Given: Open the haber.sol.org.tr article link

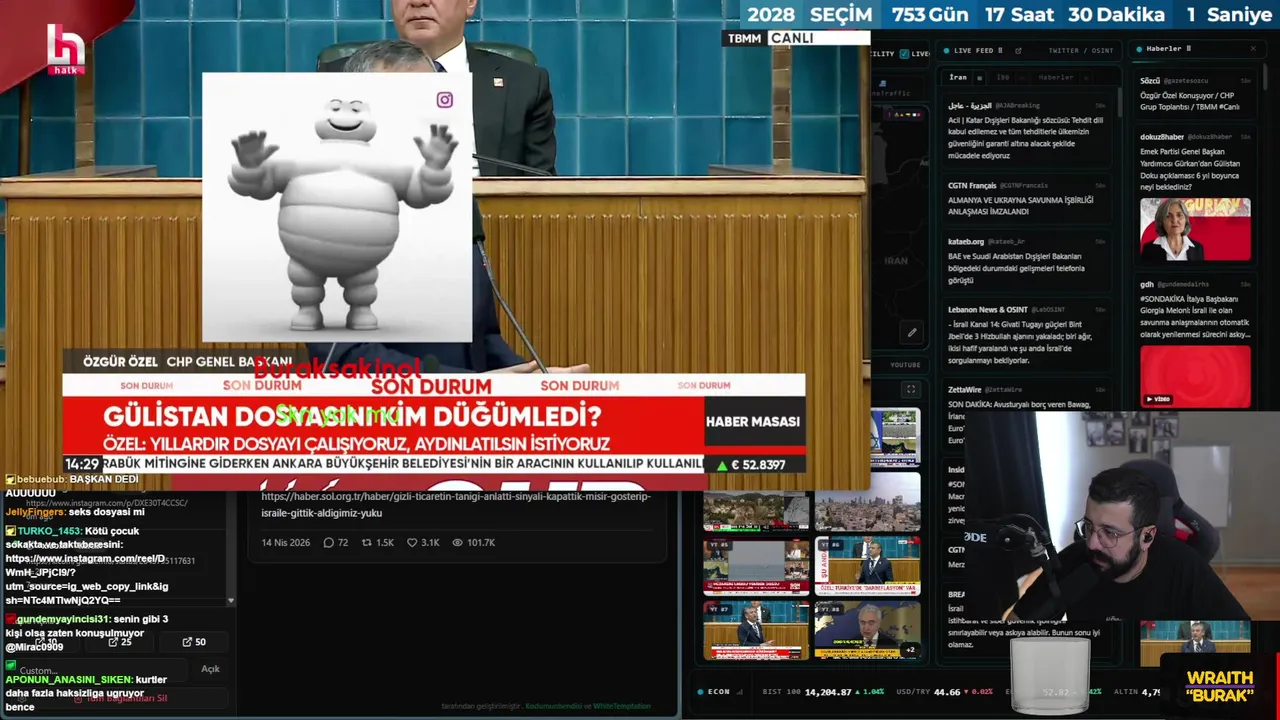Looking at the screenshot, I should [x=456, y=504].
